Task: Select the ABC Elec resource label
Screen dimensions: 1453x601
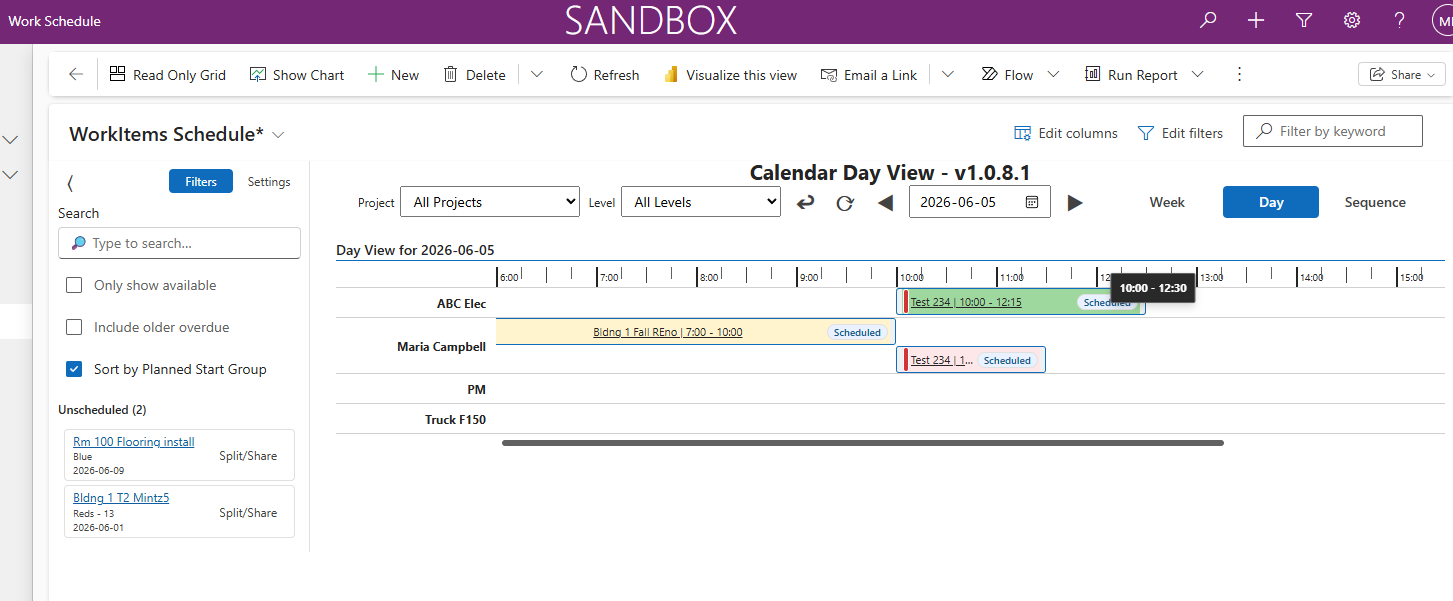Action: 461,303
